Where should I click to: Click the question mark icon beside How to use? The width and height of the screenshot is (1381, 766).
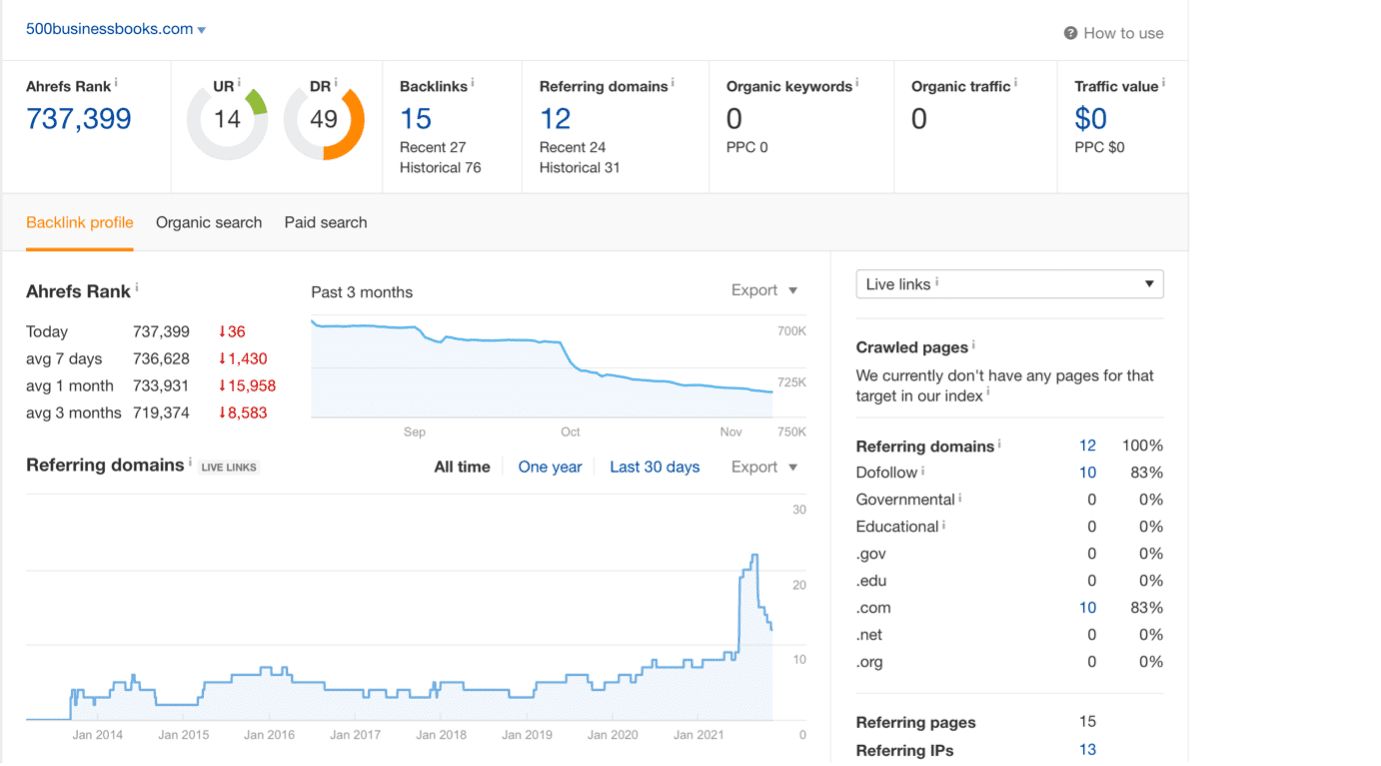click(x=1071, y=33)
